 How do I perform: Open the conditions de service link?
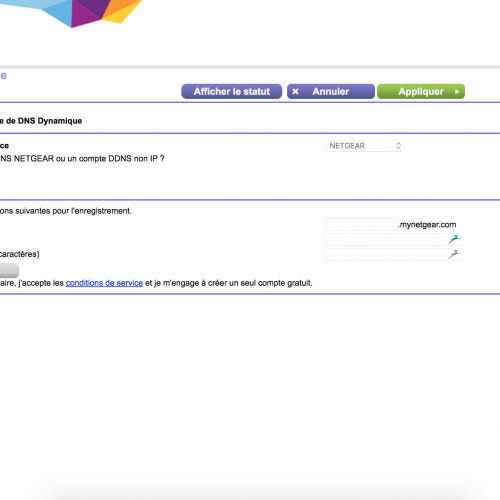point(104,283)
